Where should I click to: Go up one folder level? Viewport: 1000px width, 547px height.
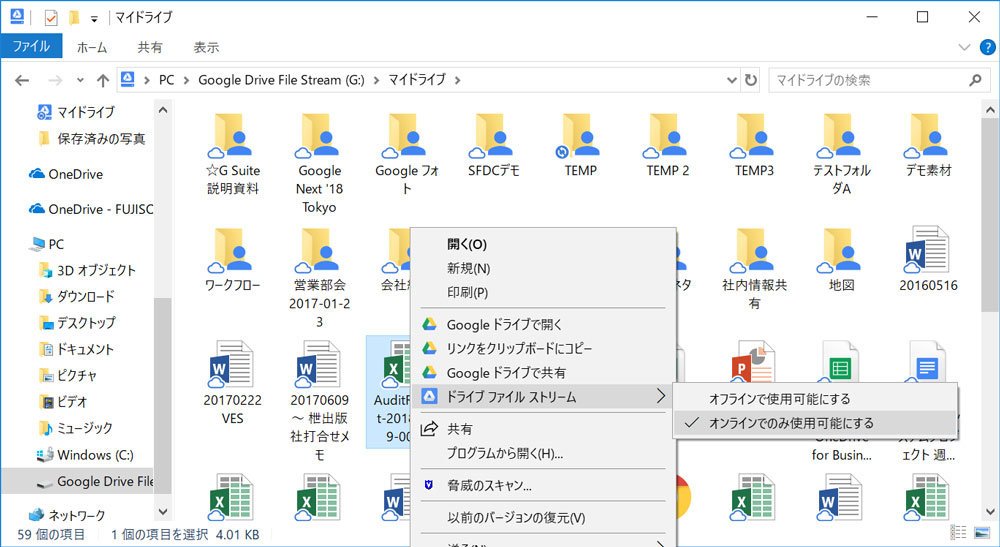coord(103,80)
